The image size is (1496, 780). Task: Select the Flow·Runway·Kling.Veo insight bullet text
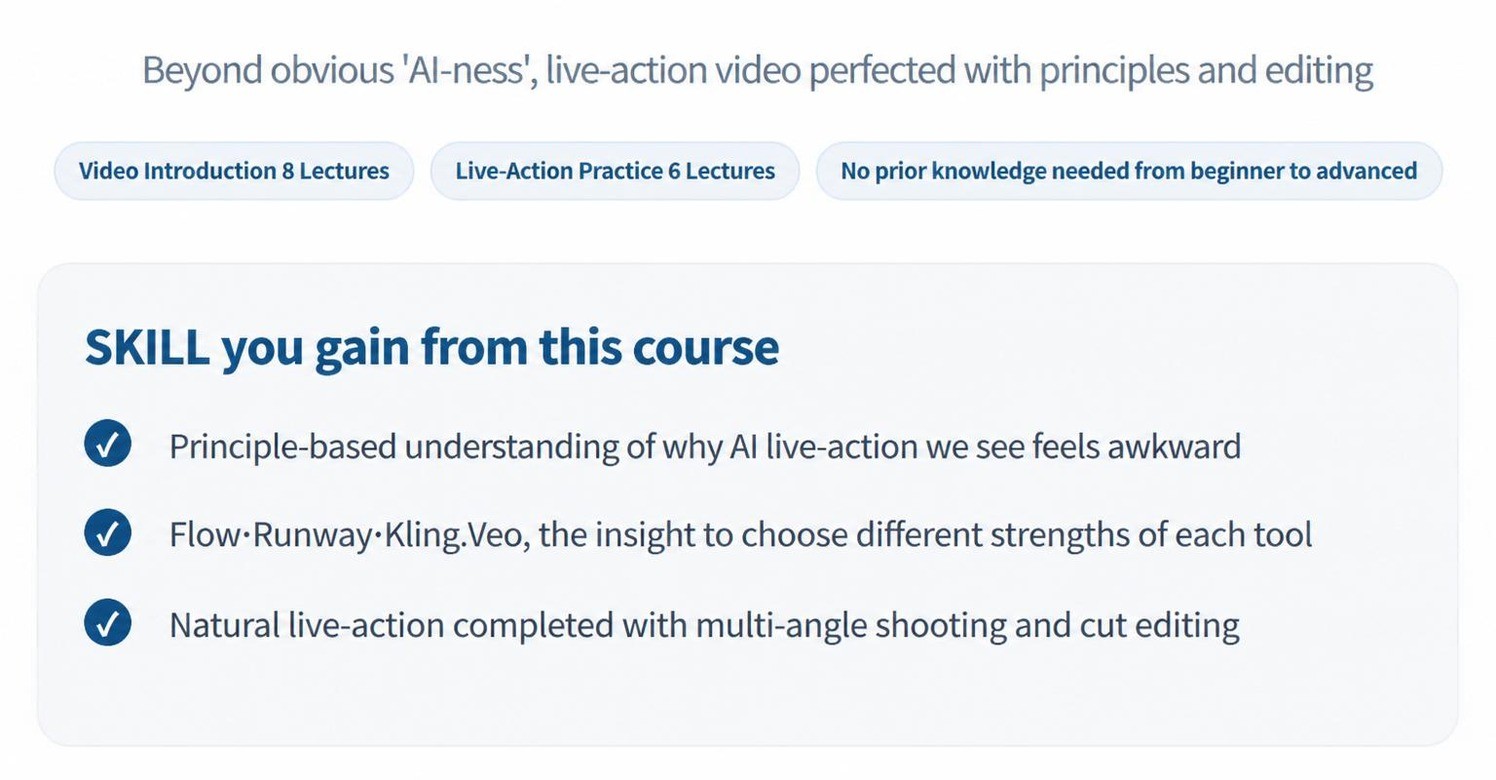pos(740,535)
